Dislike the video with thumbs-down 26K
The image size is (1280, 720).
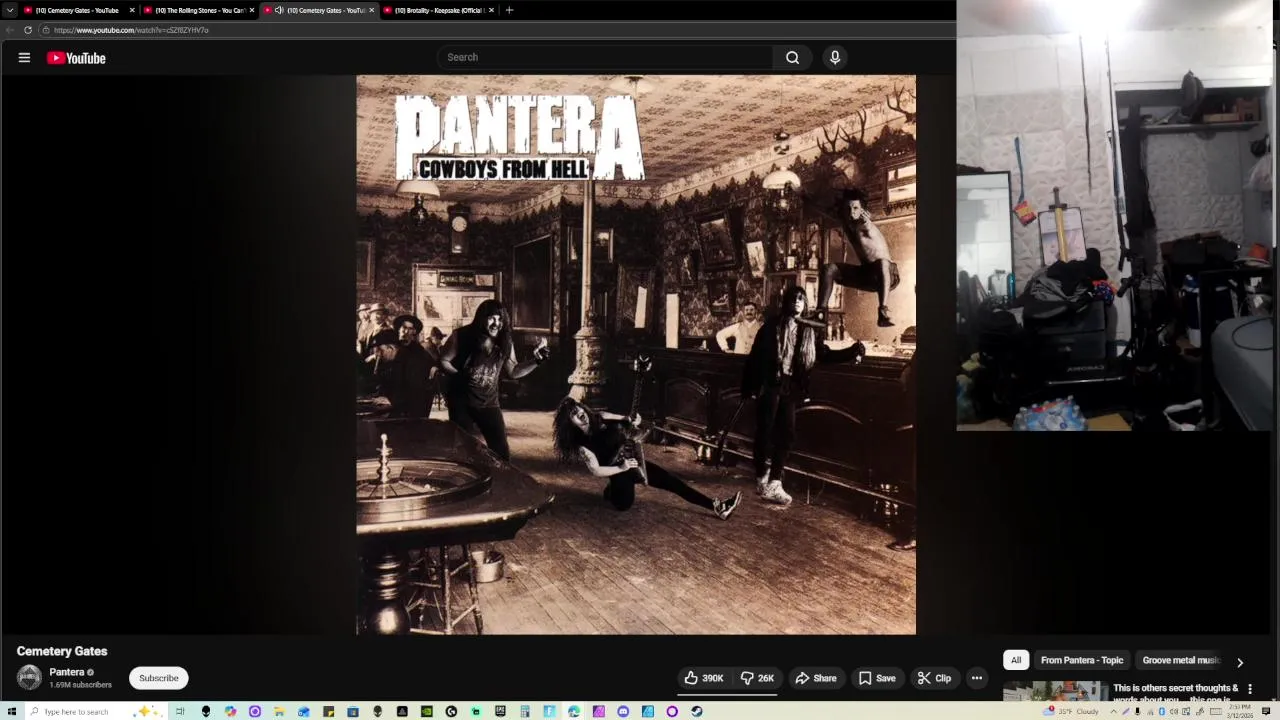click(x=757, y=678)
